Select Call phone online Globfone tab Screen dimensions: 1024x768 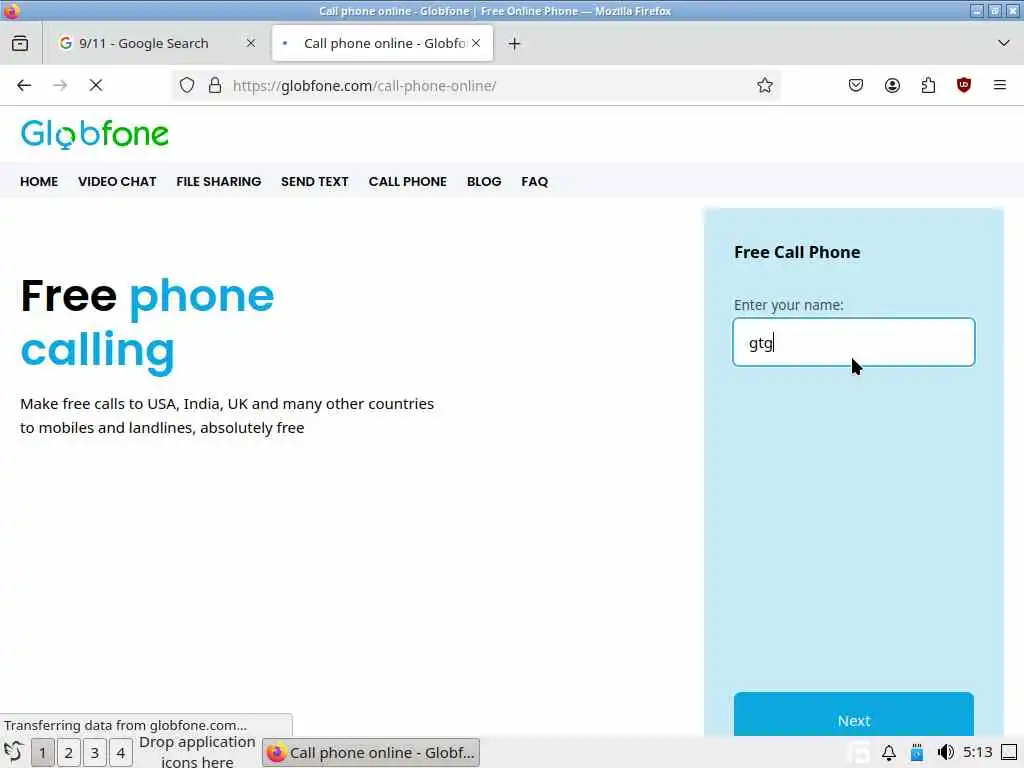[383, 43]
